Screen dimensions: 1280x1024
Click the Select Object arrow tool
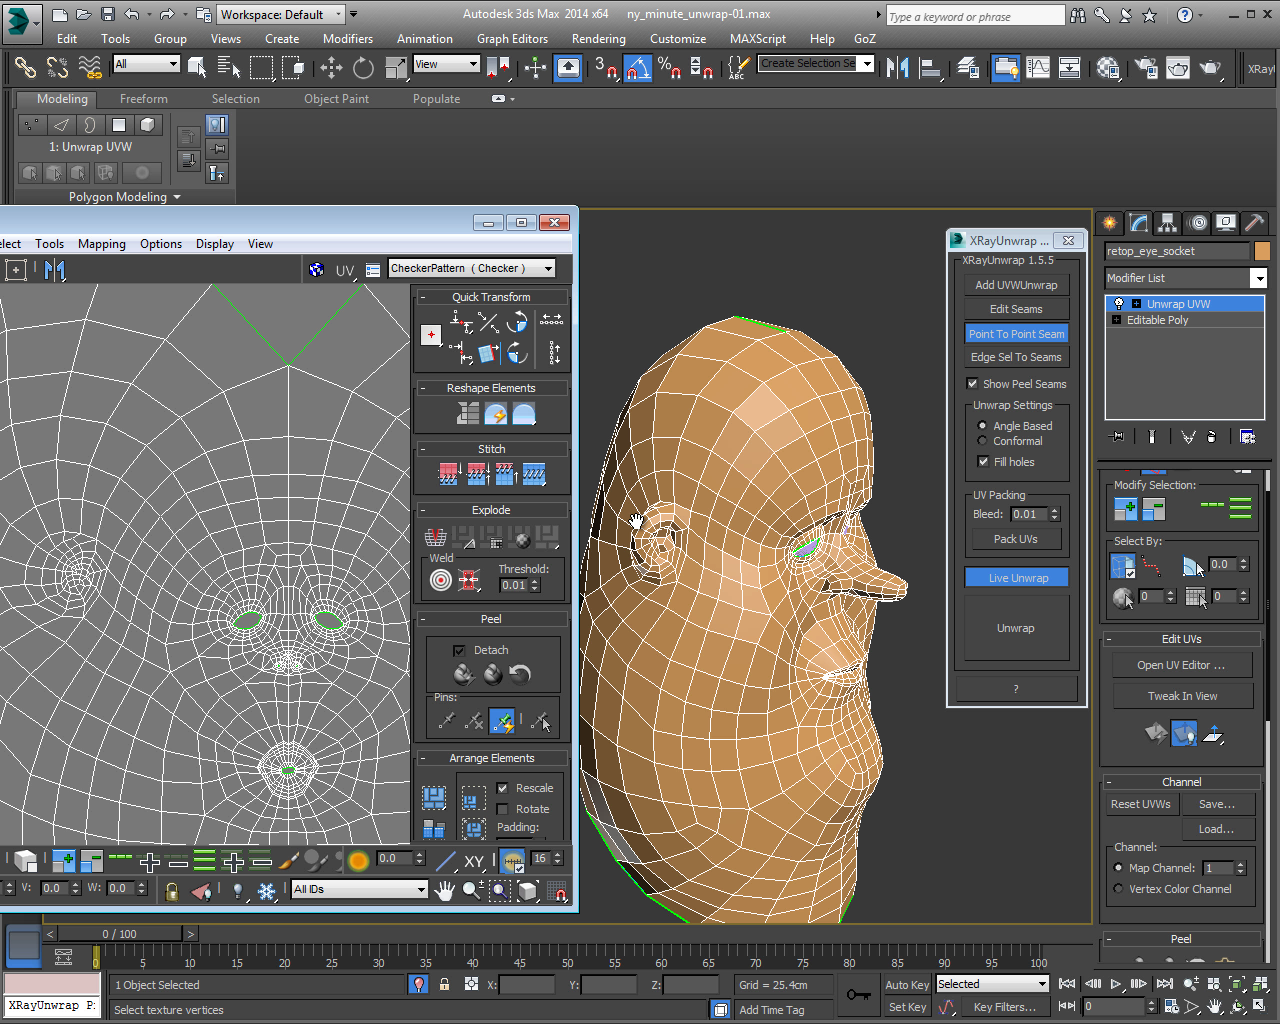point(197,68)
